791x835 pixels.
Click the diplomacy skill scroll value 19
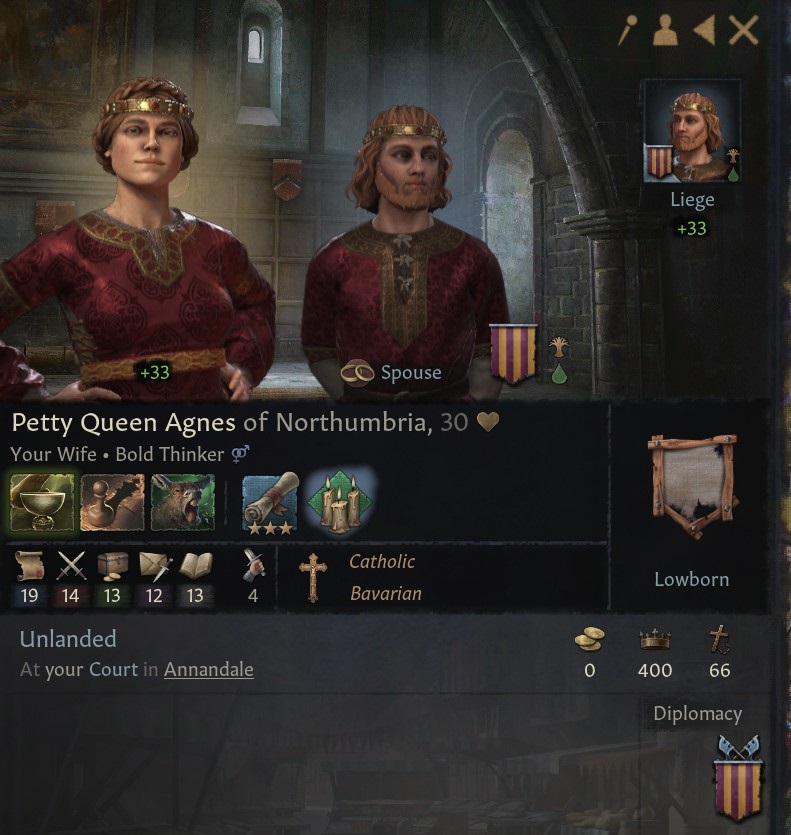coord(29,579)
